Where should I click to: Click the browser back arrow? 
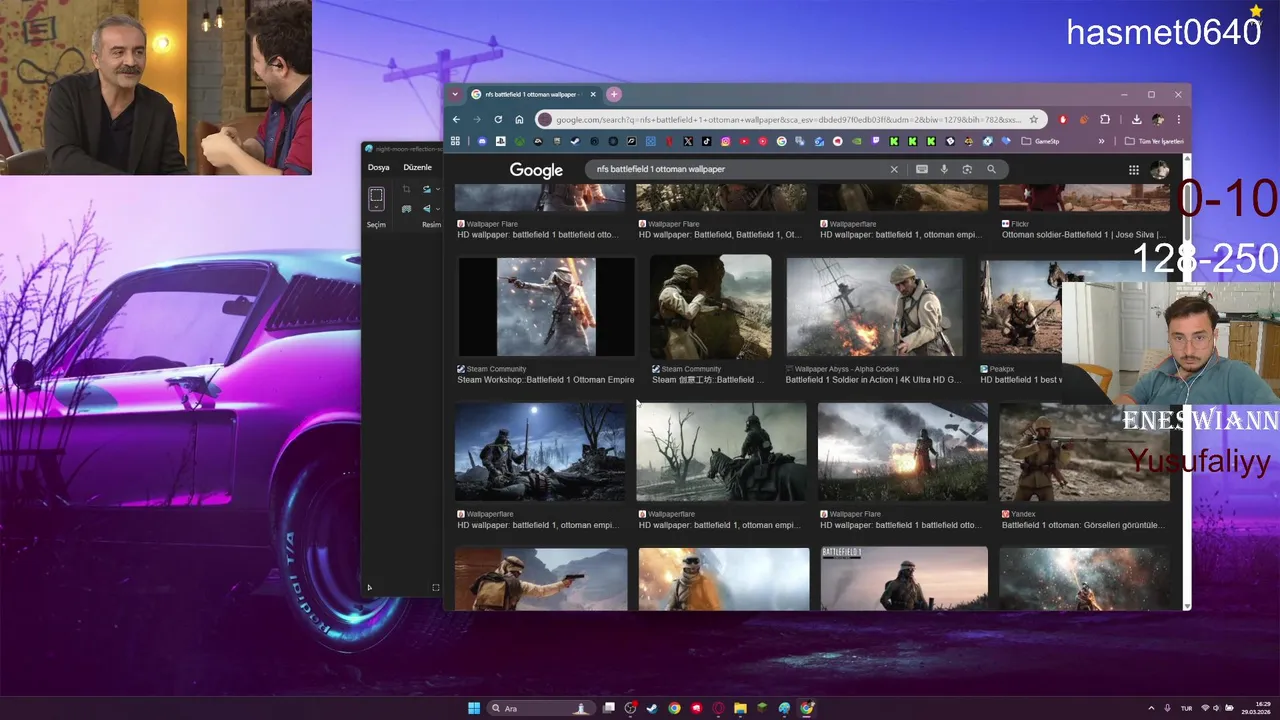[456, 119]
